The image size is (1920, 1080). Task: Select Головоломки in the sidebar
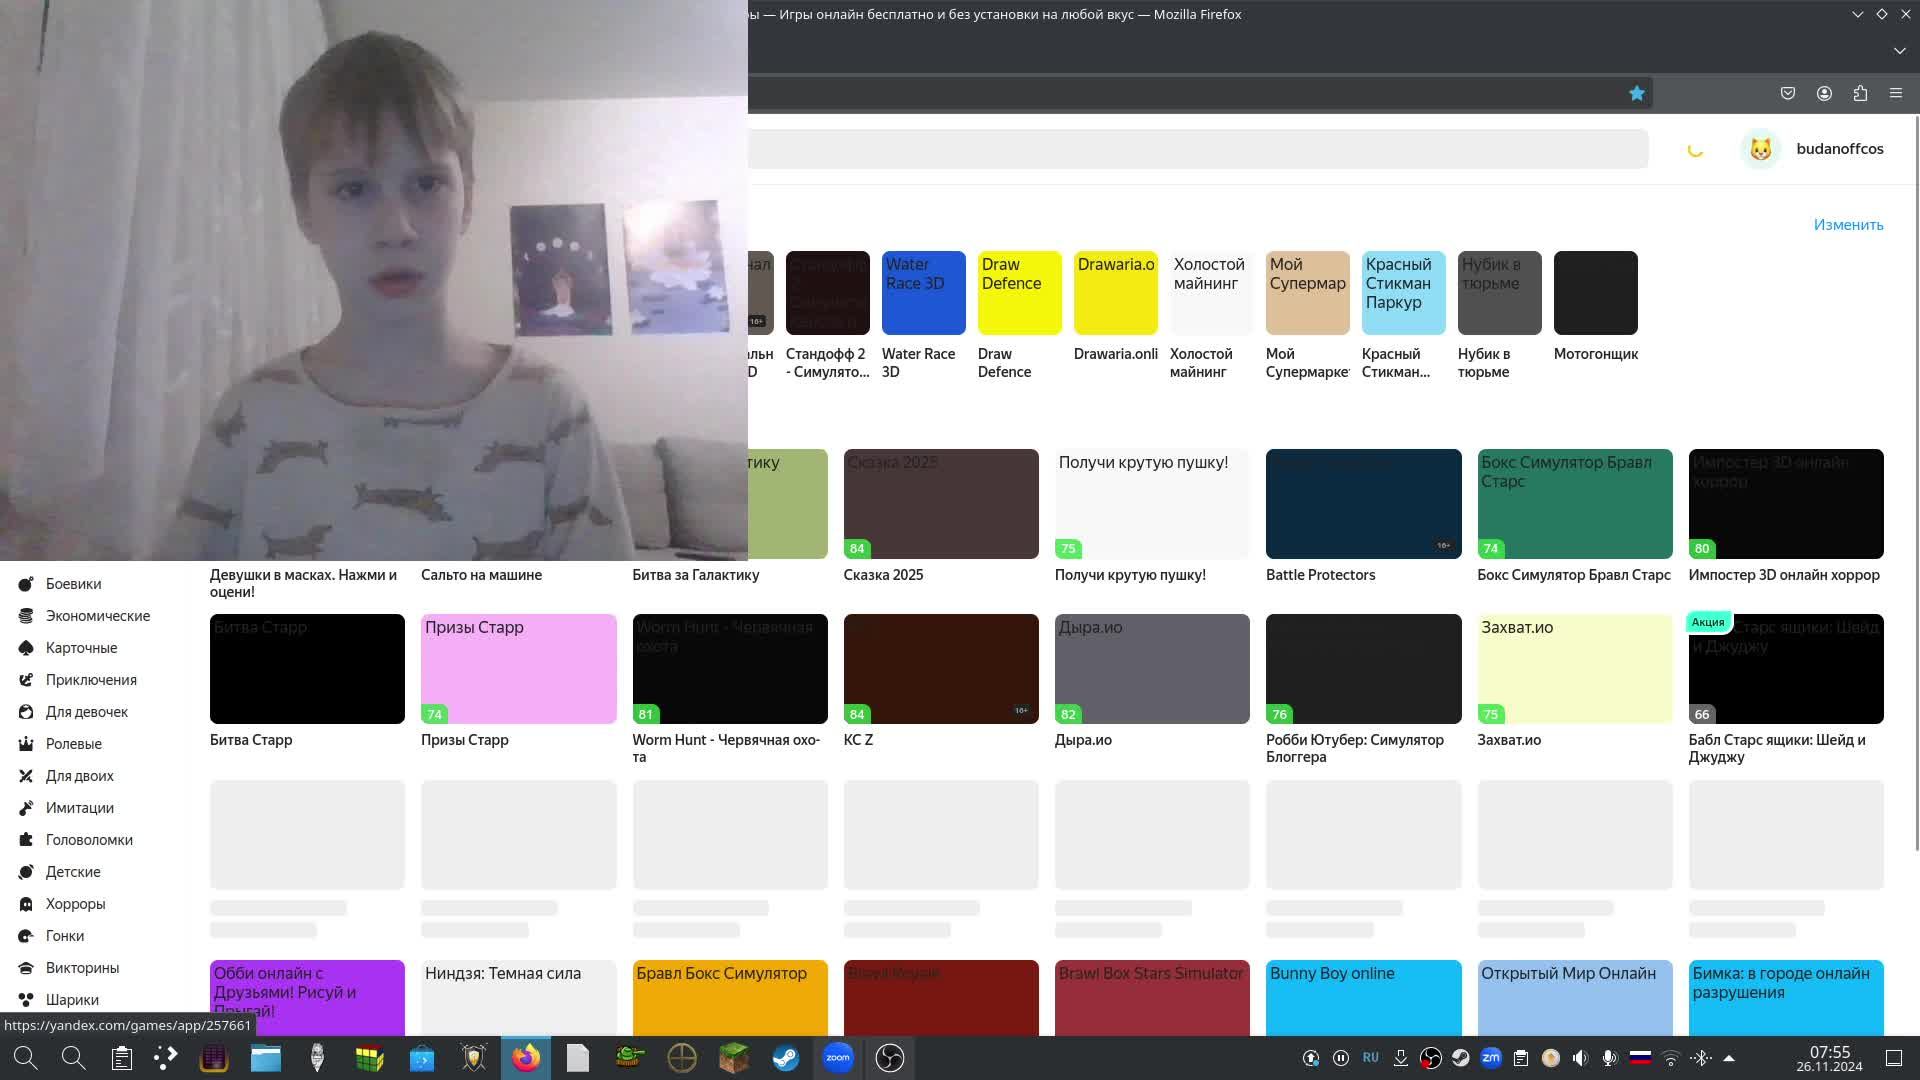[89, 840]
